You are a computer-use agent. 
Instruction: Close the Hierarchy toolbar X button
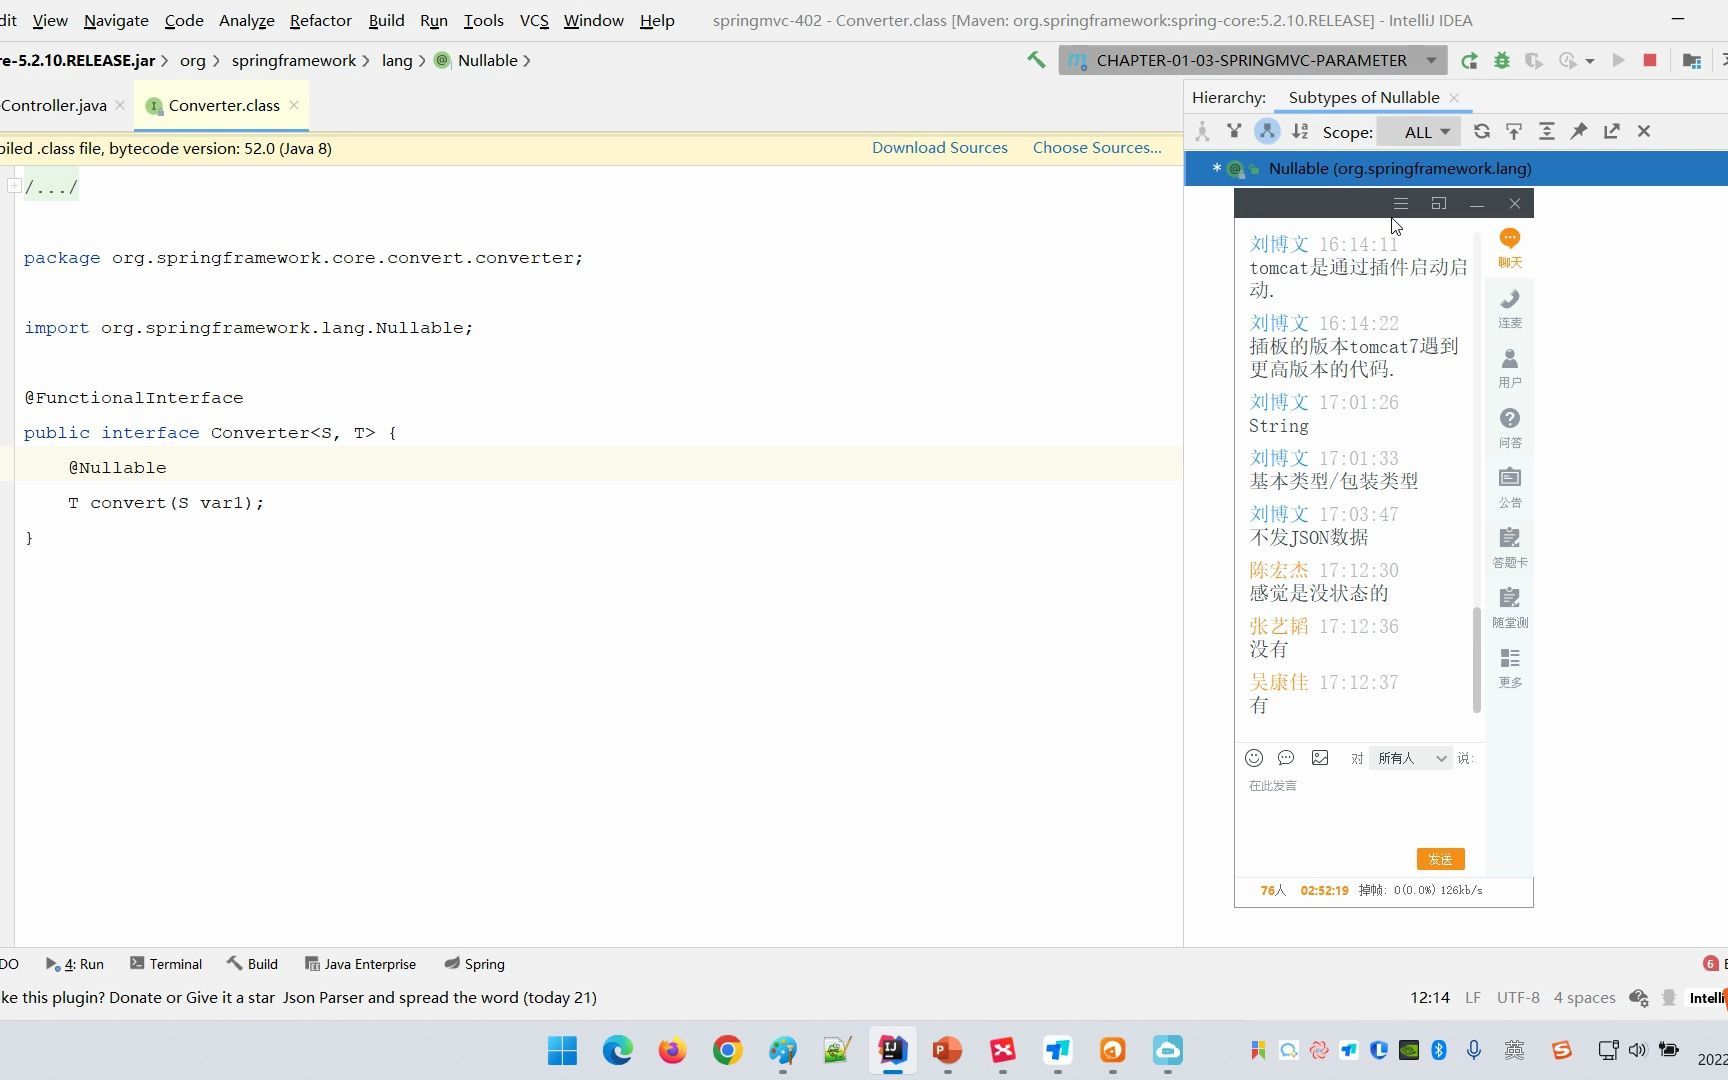1644,131
